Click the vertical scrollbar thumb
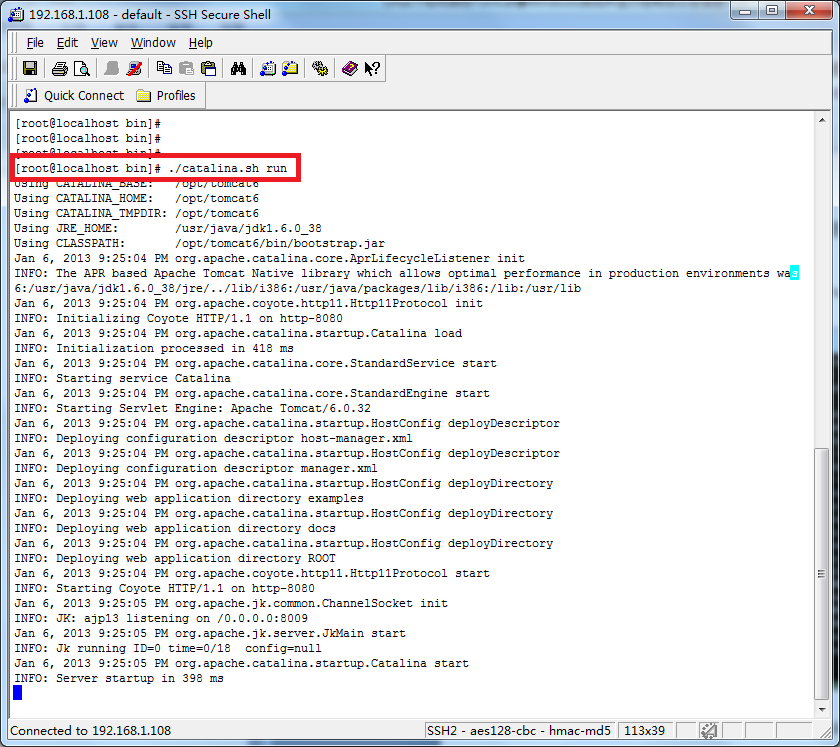Screen dimensions: 840x747 821,573
